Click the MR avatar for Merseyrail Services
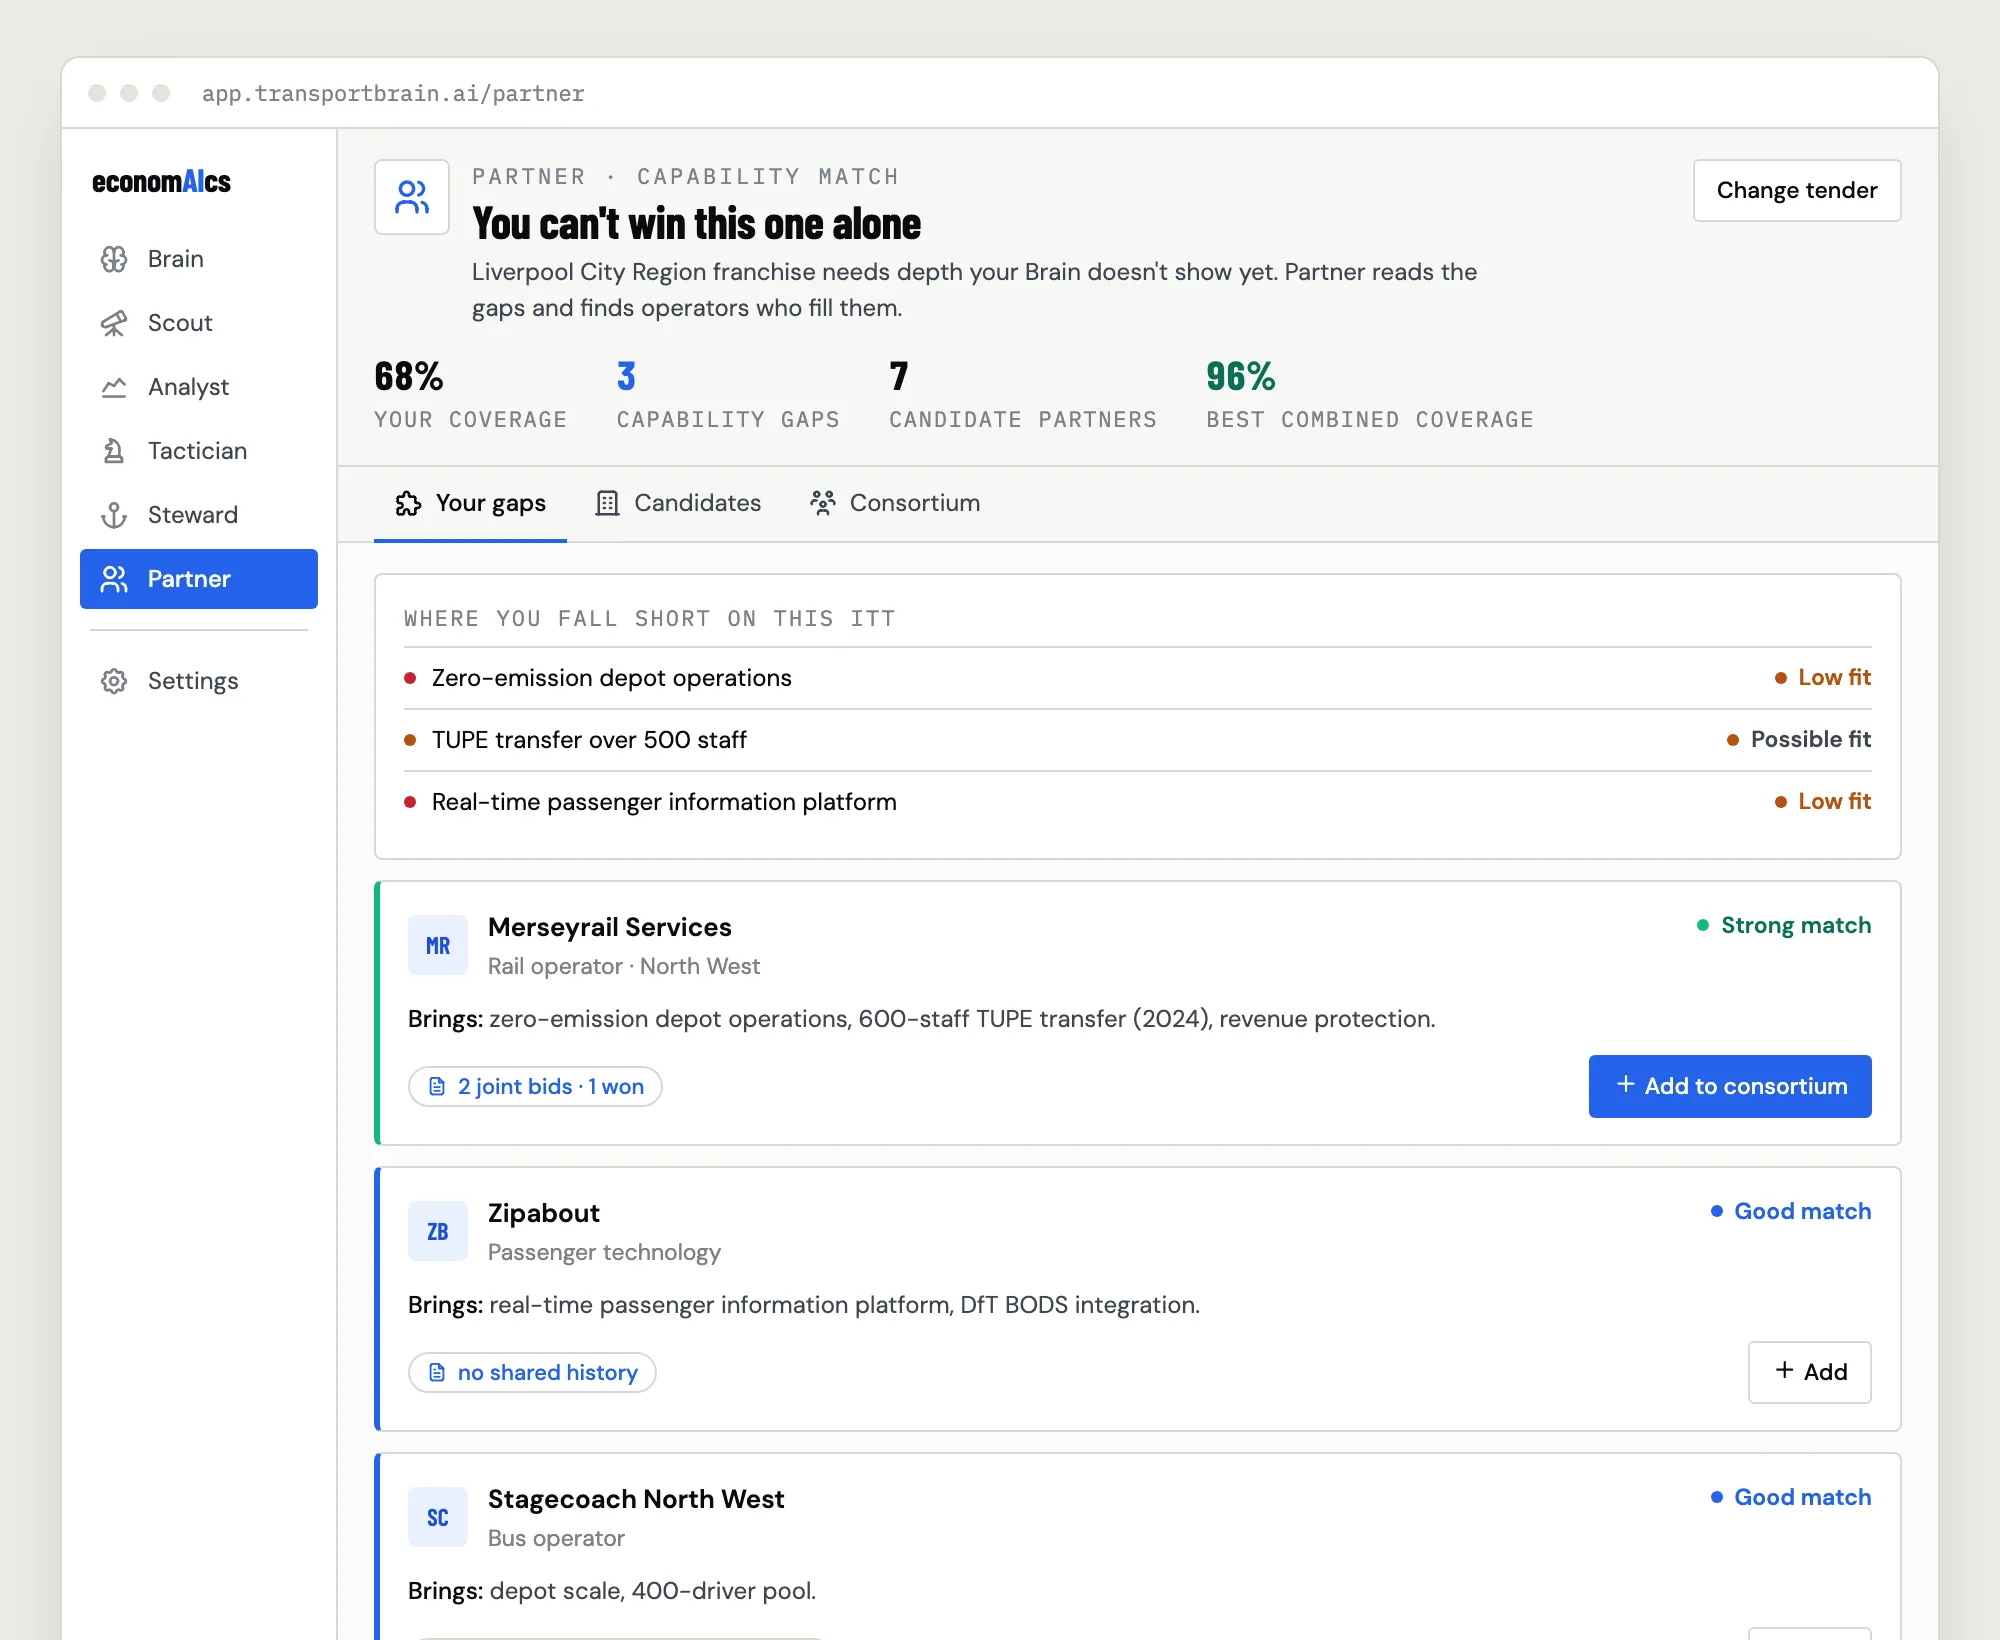 pyautogui.click(x=438, y=945)
